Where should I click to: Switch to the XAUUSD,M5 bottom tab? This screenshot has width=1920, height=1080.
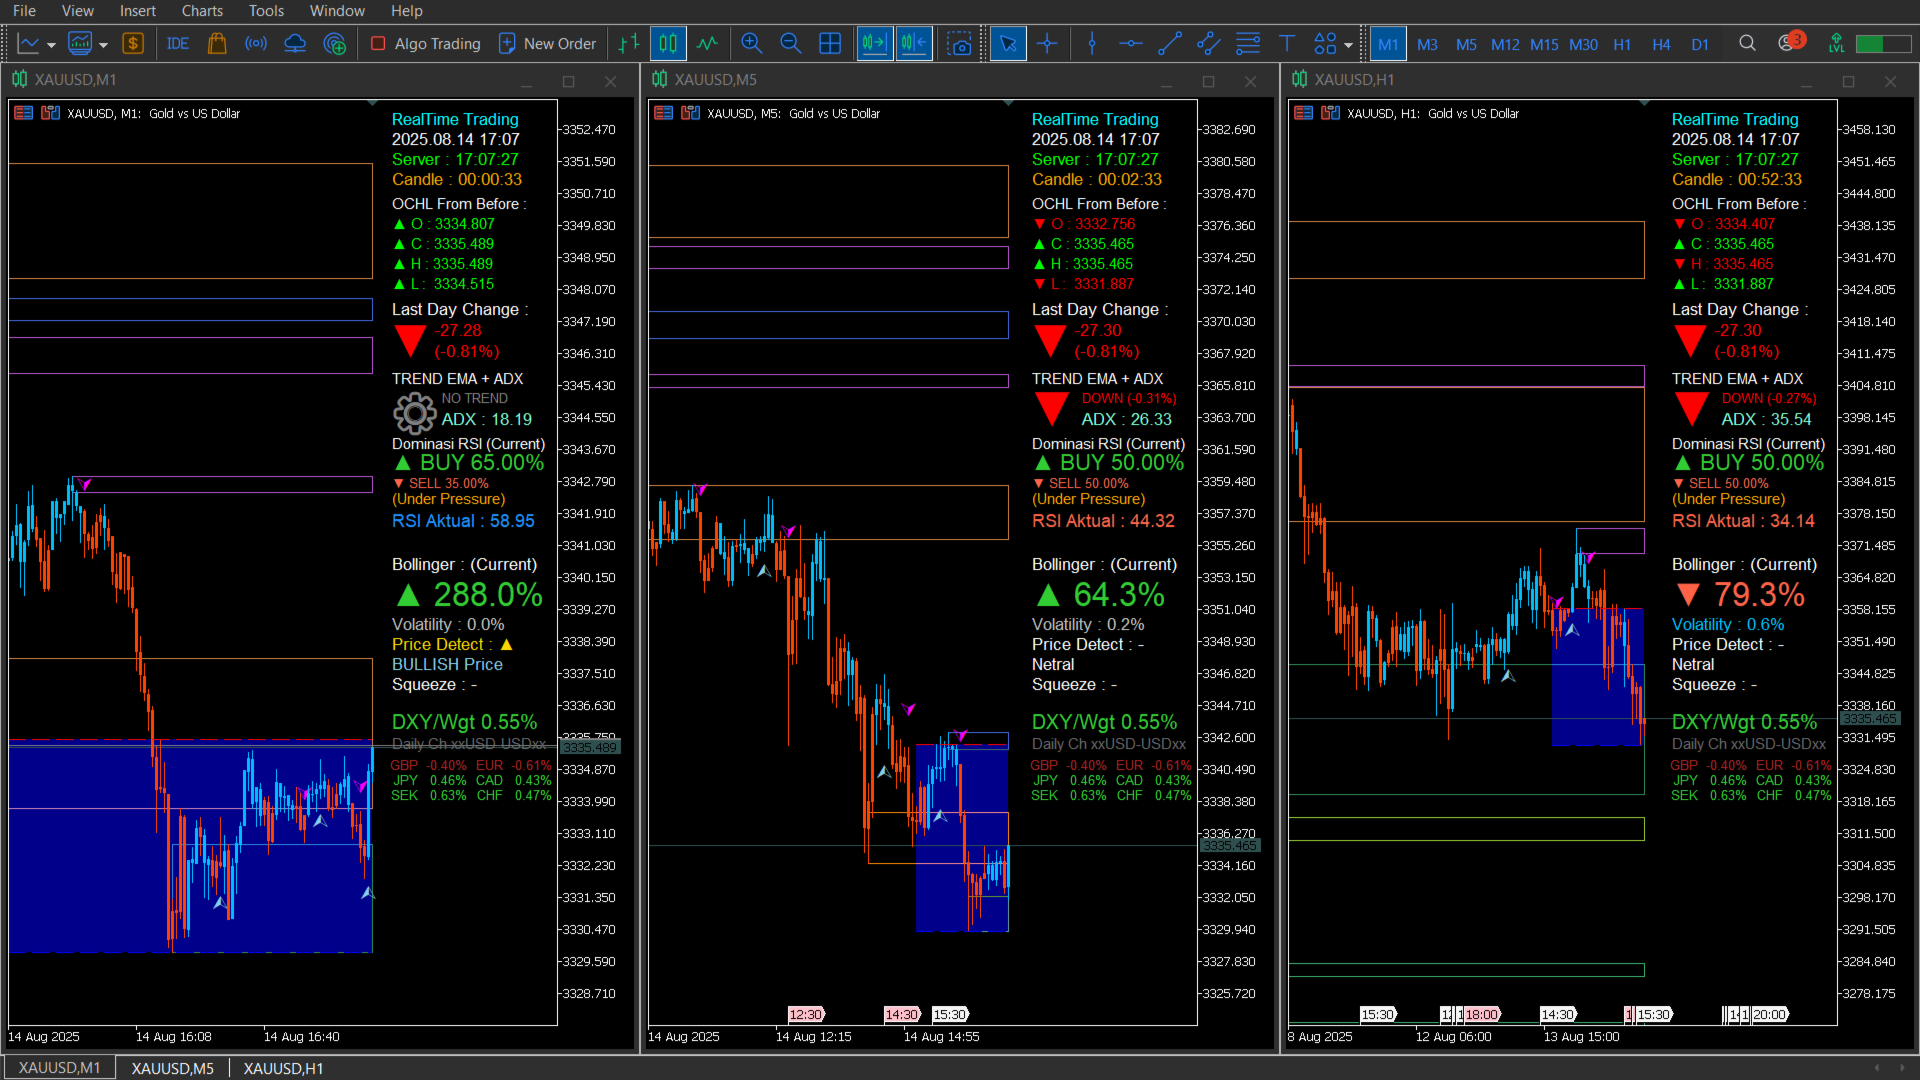click(173, 1068)
